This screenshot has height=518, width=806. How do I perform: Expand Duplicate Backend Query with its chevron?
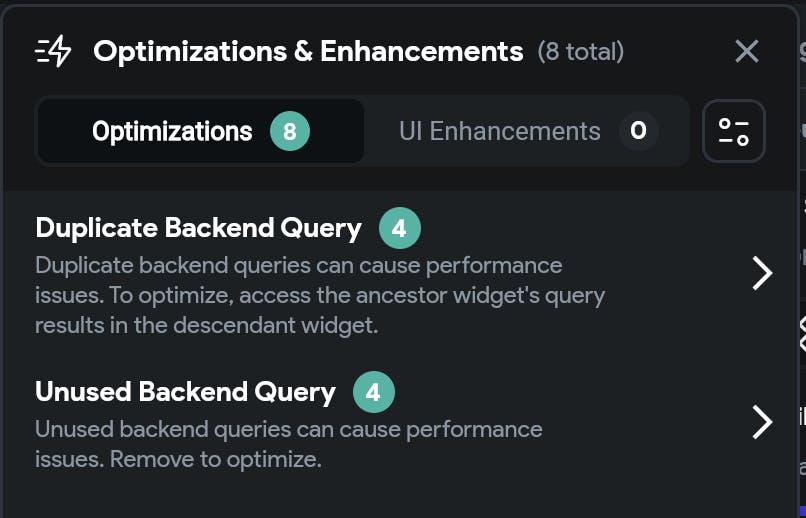[762, 272]
